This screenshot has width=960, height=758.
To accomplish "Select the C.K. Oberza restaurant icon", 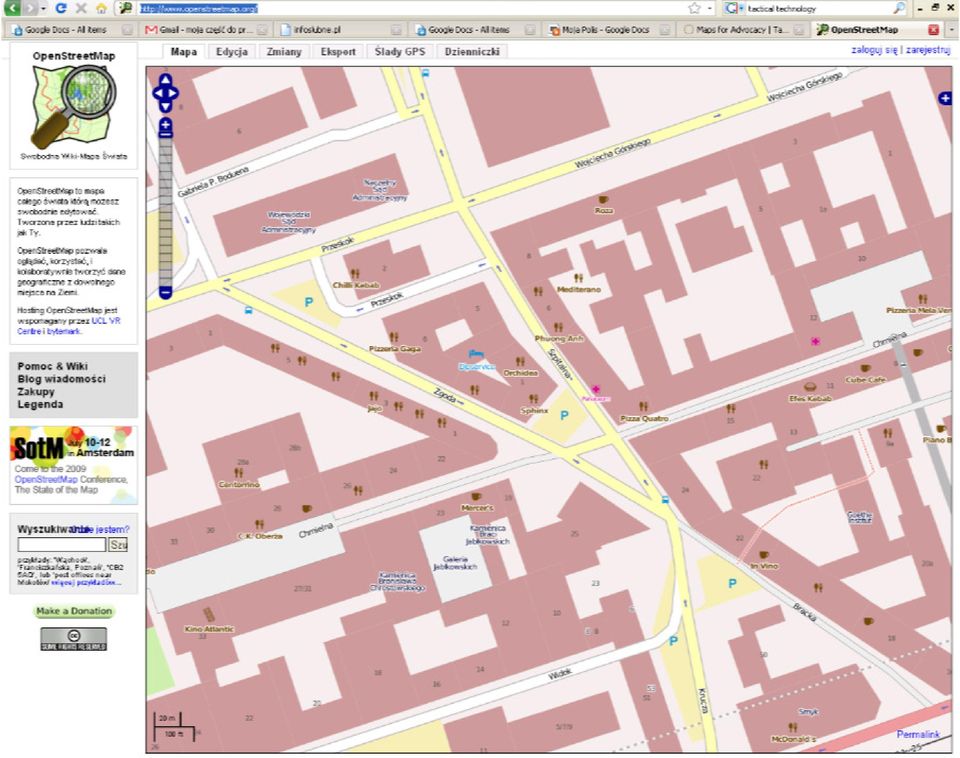I will pos(259,525).
